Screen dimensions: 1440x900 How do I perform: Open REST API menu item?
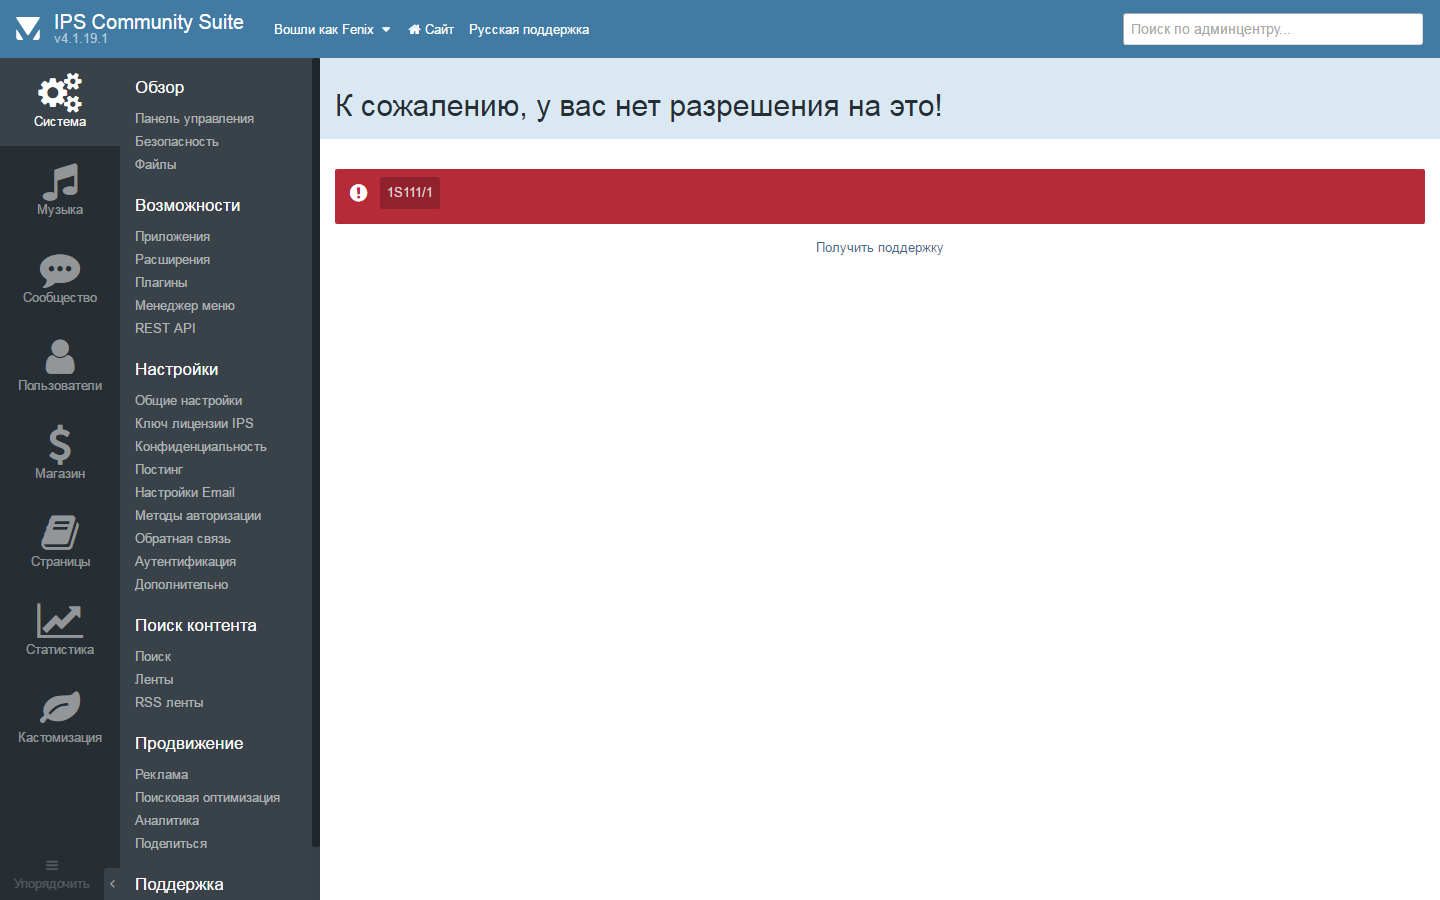[165, 328]
